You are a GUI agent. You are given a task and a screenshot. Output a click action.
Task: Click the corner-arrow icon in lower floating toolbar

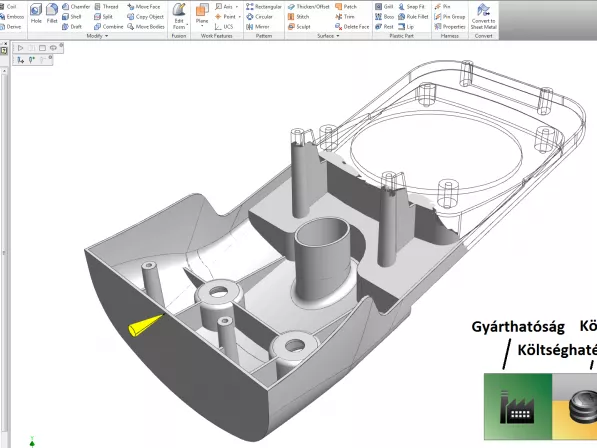click(21, 60)
